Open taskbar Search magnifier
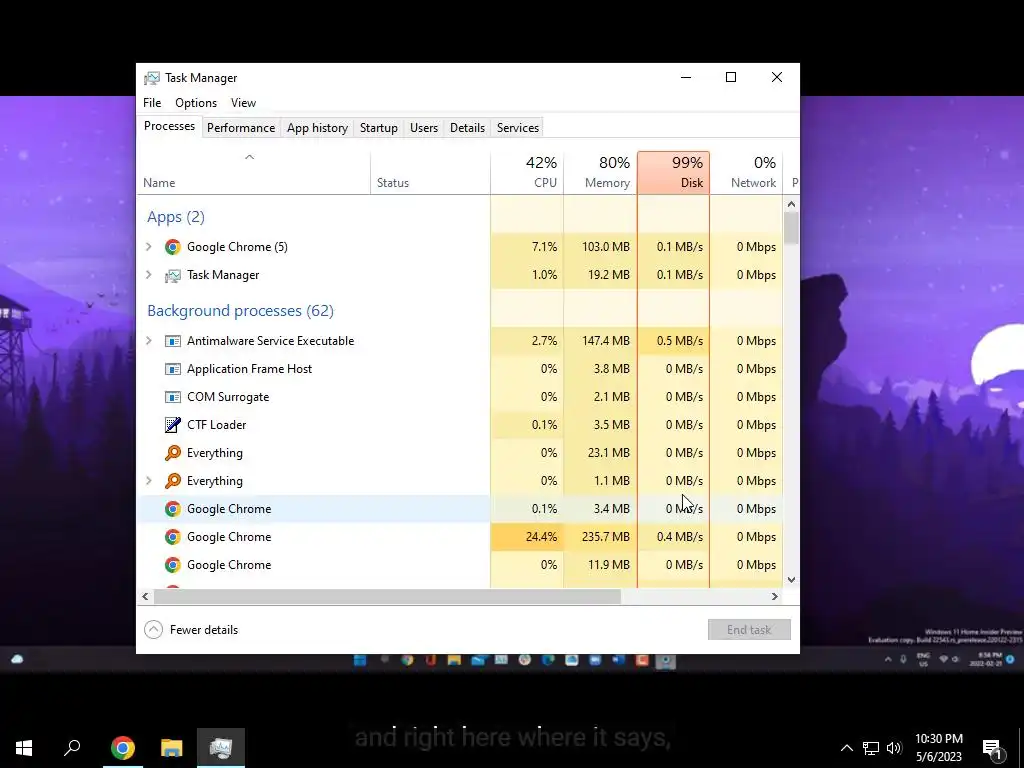The width and height of the screenshot is (1024, 768). 72,748
